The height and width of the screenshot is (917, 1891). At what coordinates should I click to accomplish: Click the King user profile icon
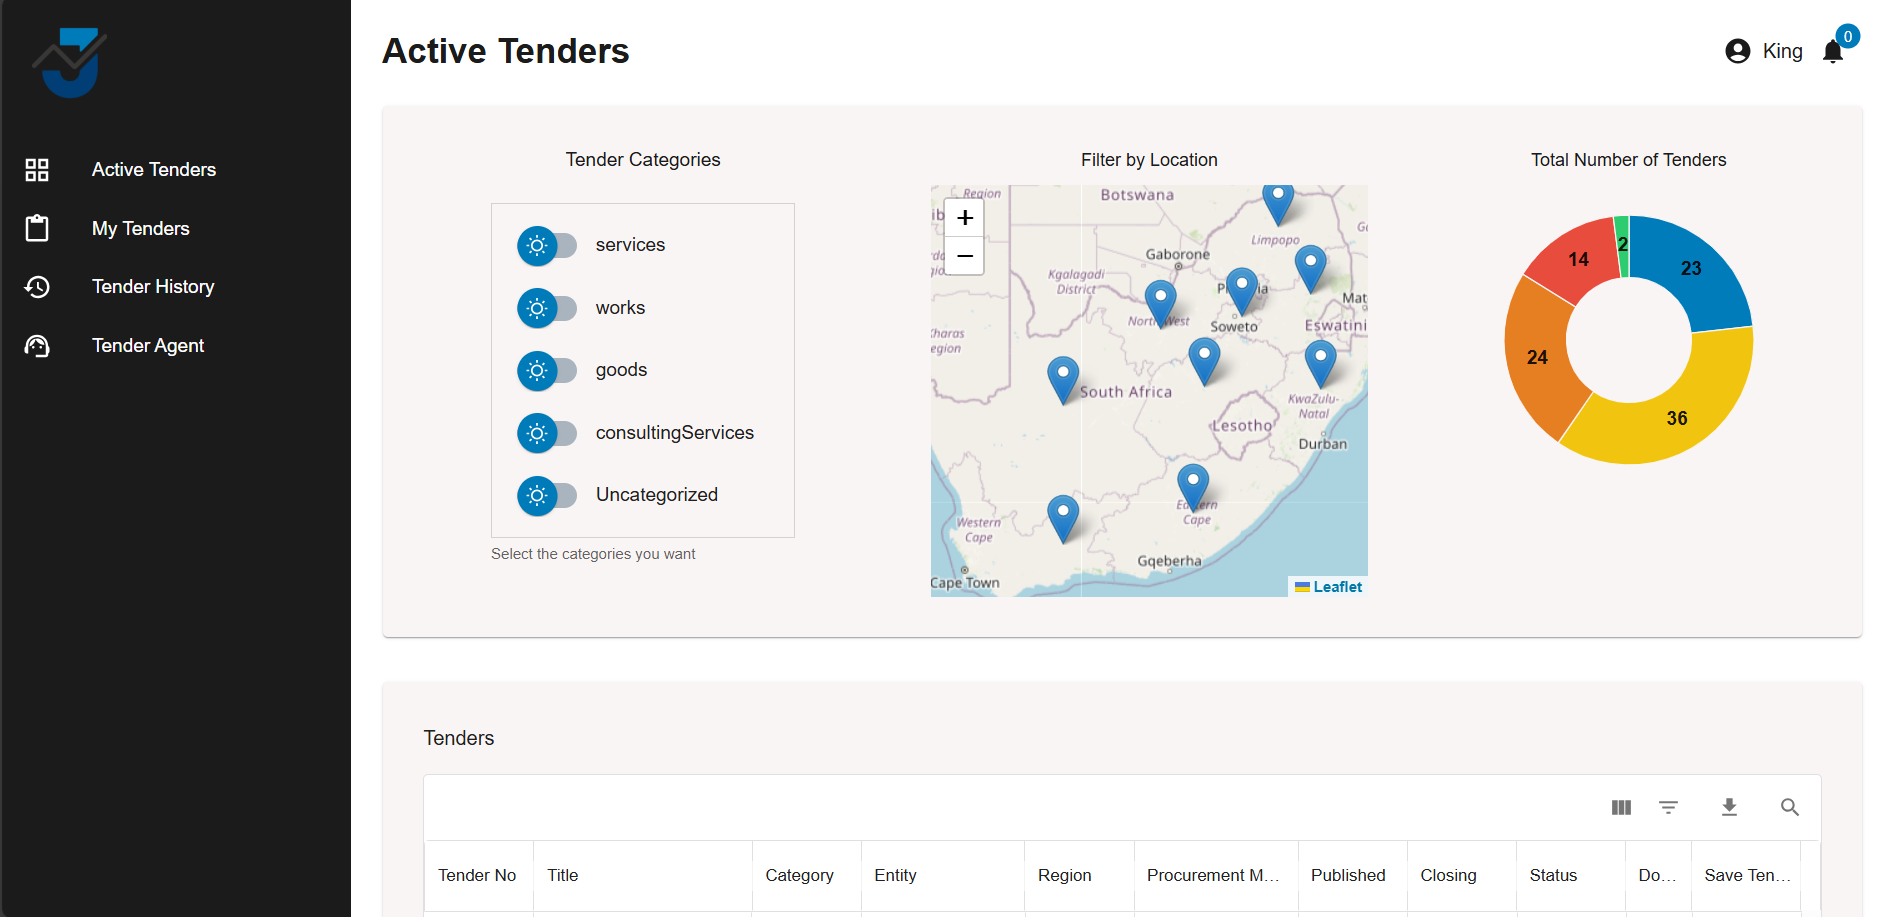tap(1738, 51)
